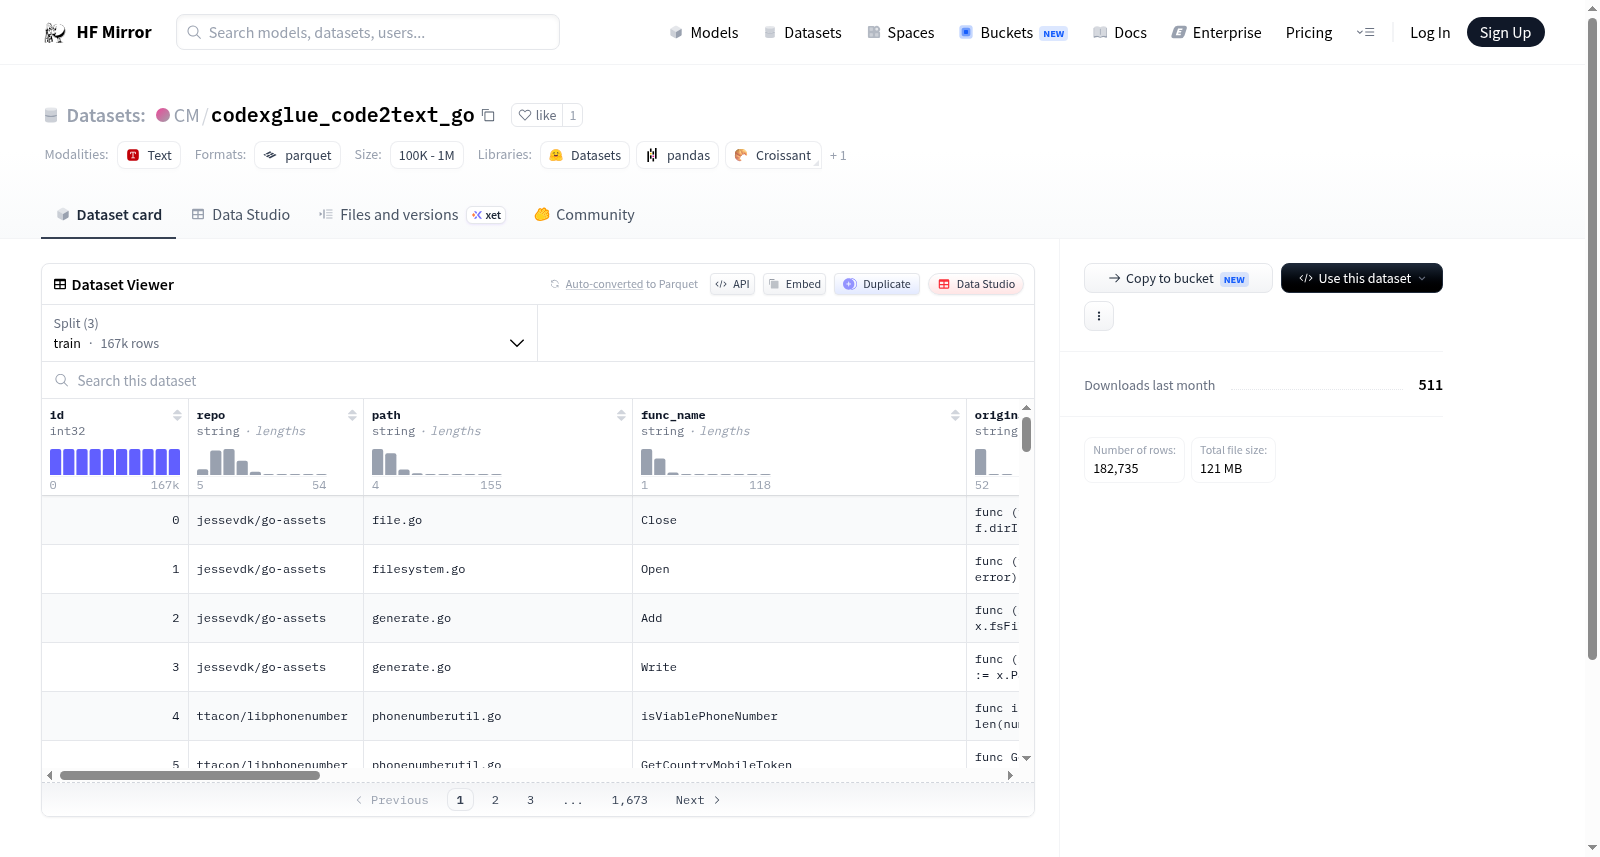Click the sort icon on id column
The image size is (1600, 857).
click(x=177, y=415)
